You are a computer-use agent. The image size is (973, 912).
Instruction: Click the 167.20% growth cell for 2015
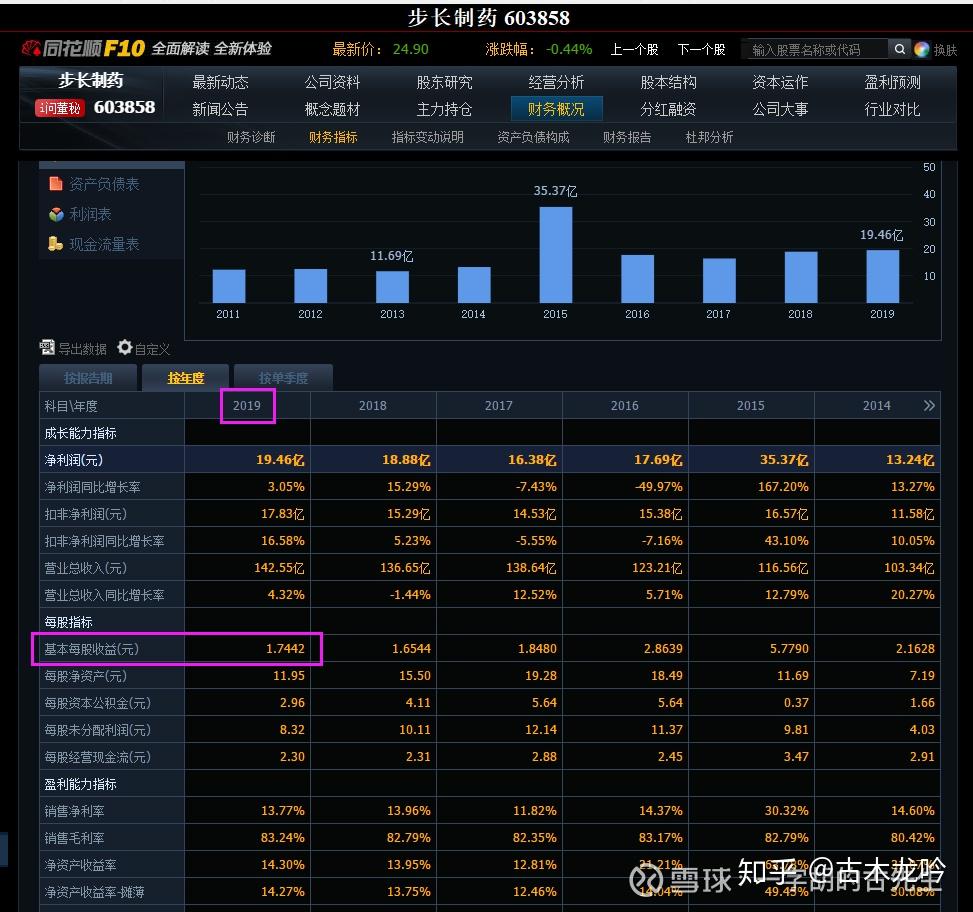[783, 487]
